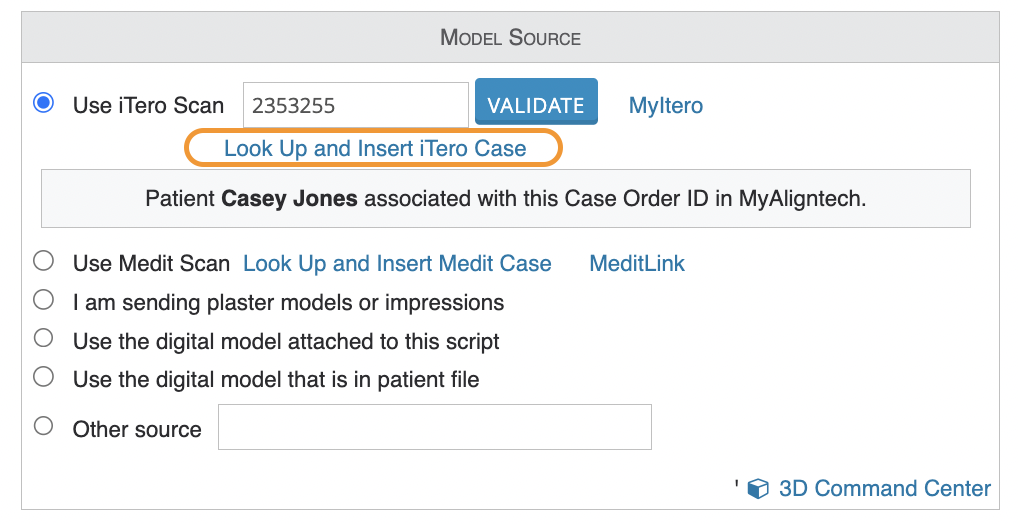Select radio for digital model attached to script

(43, 338)
